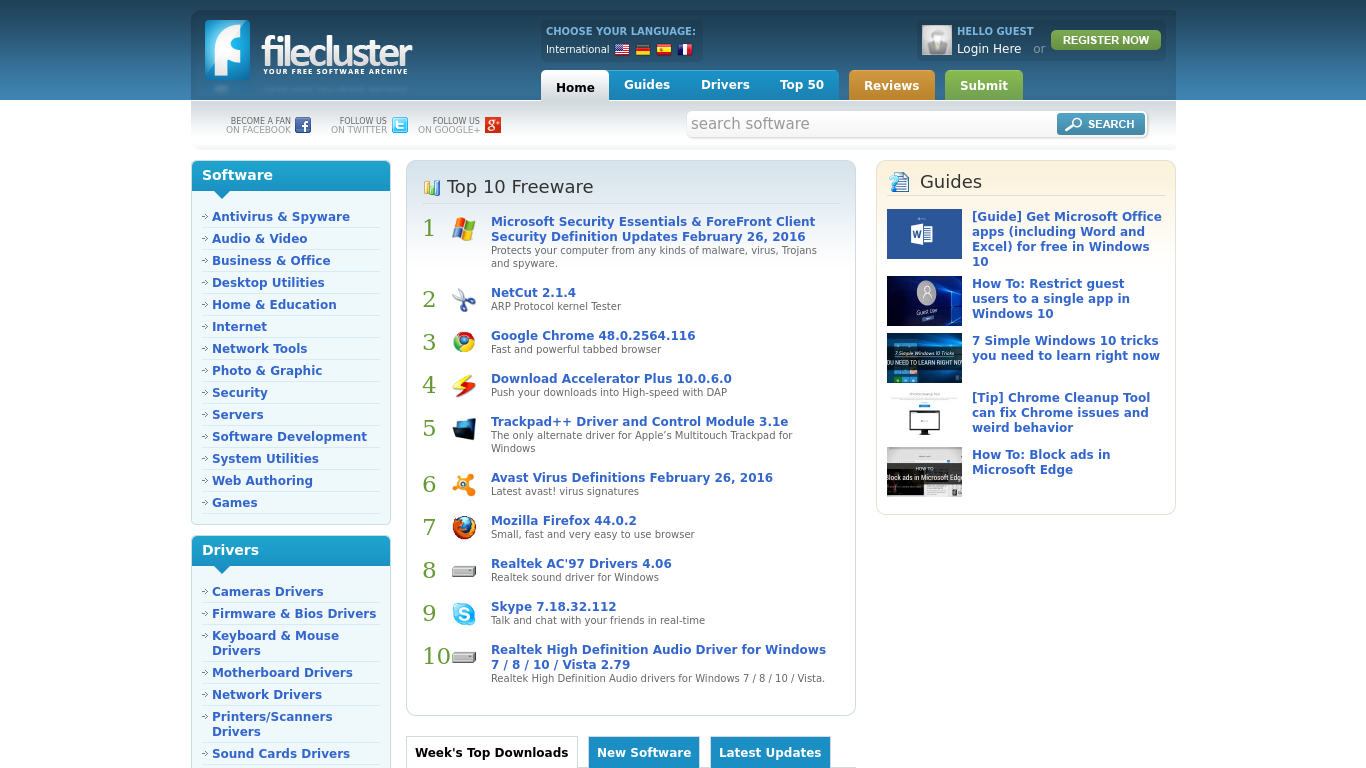Open the Servers software category

pos(238,415)
